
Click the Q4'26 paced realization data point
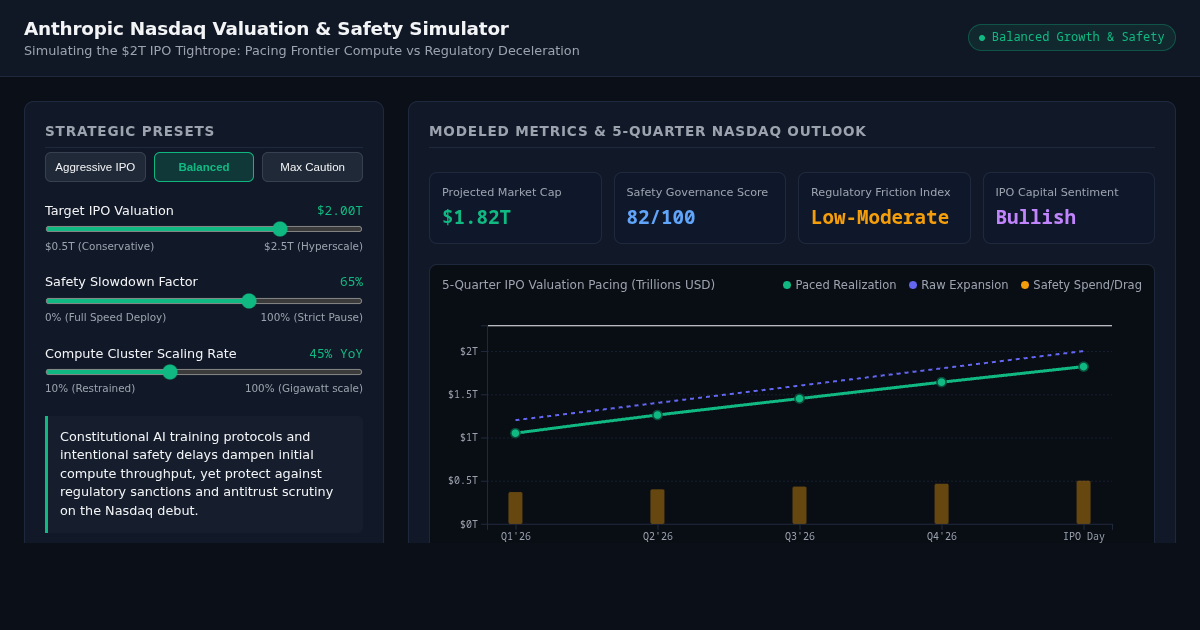pos(941,382)
